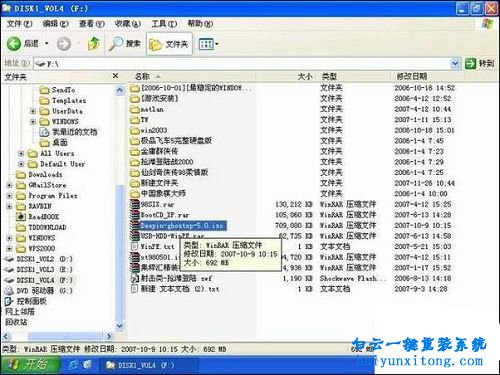Select the Recycle Bin in folder tree
The height and width of the screenshot is (375, 500).
pos(16,322)
